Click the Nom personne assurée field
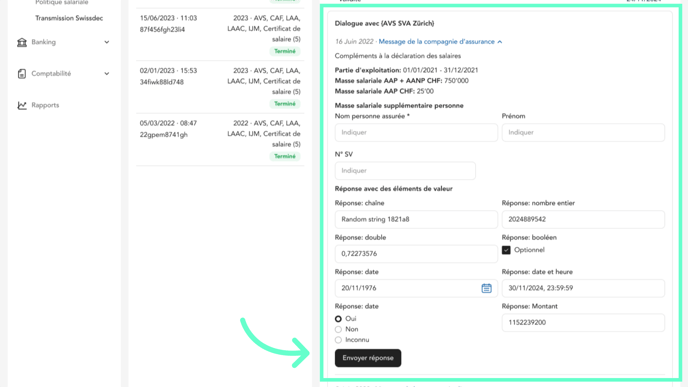Image resolution: width=688 pixels, height=387 pixels. 416,133
